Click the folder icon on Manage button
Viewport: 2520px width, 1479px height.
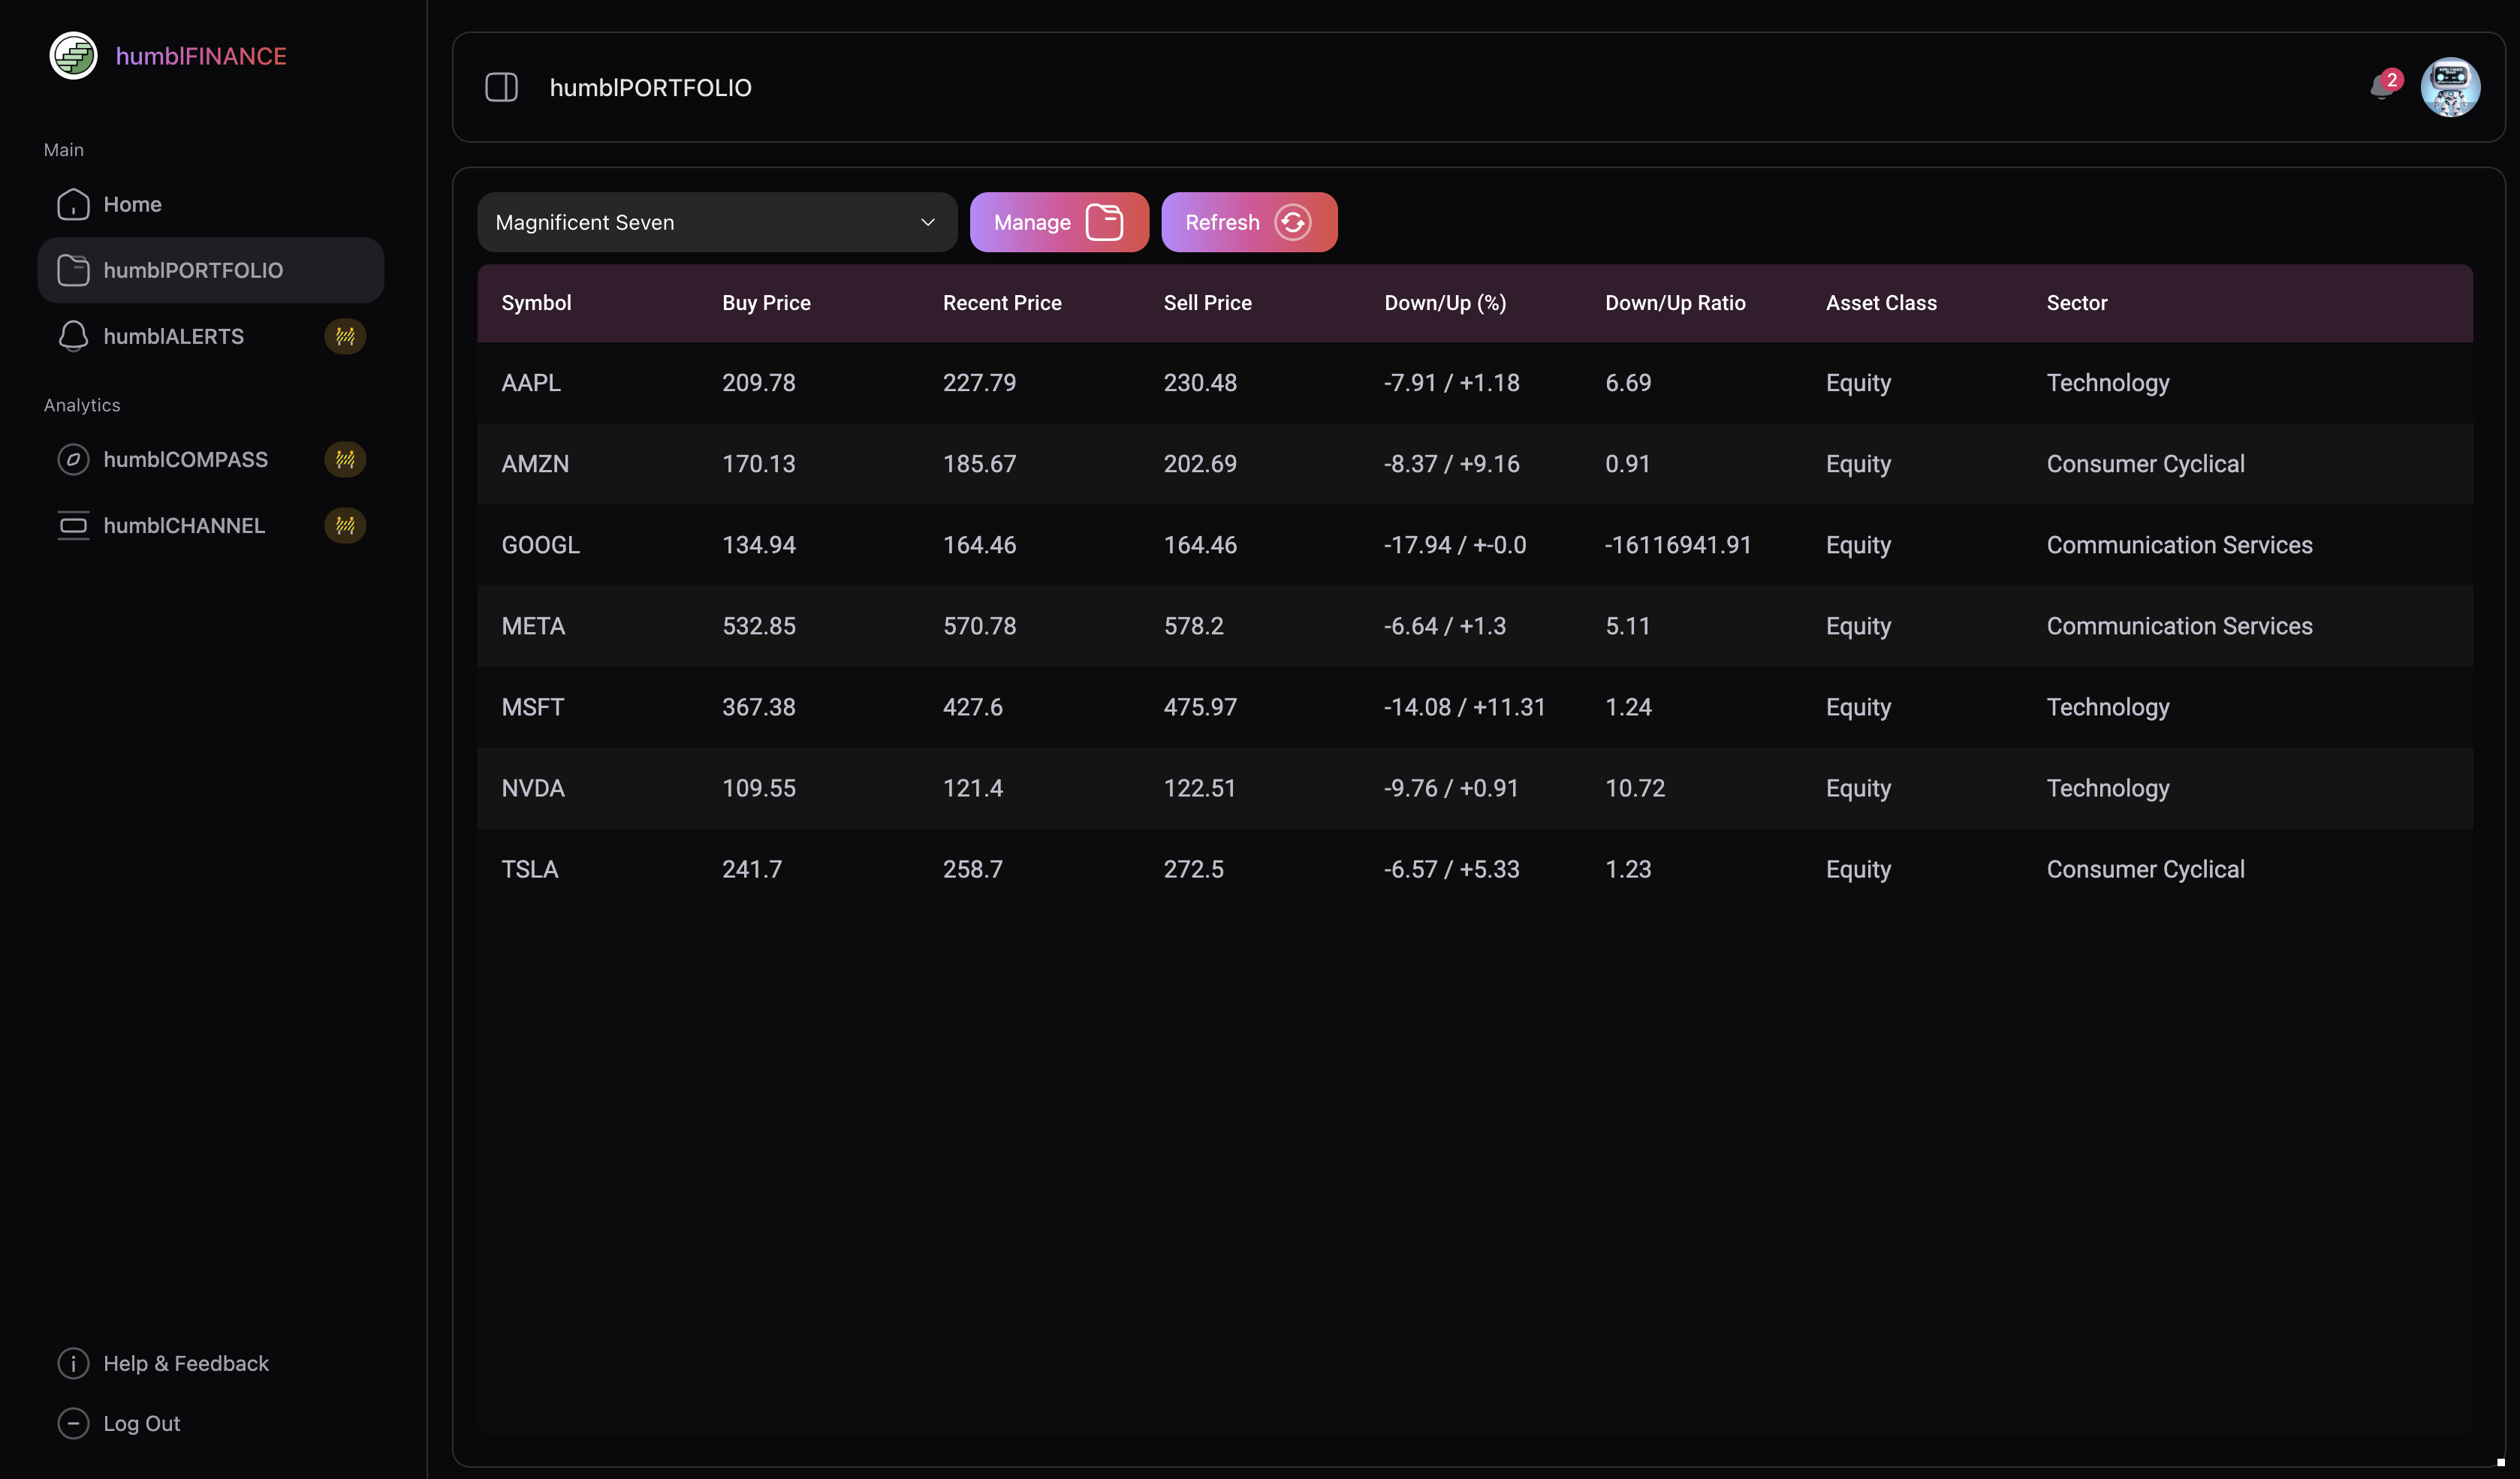[x=1104, y=222]
